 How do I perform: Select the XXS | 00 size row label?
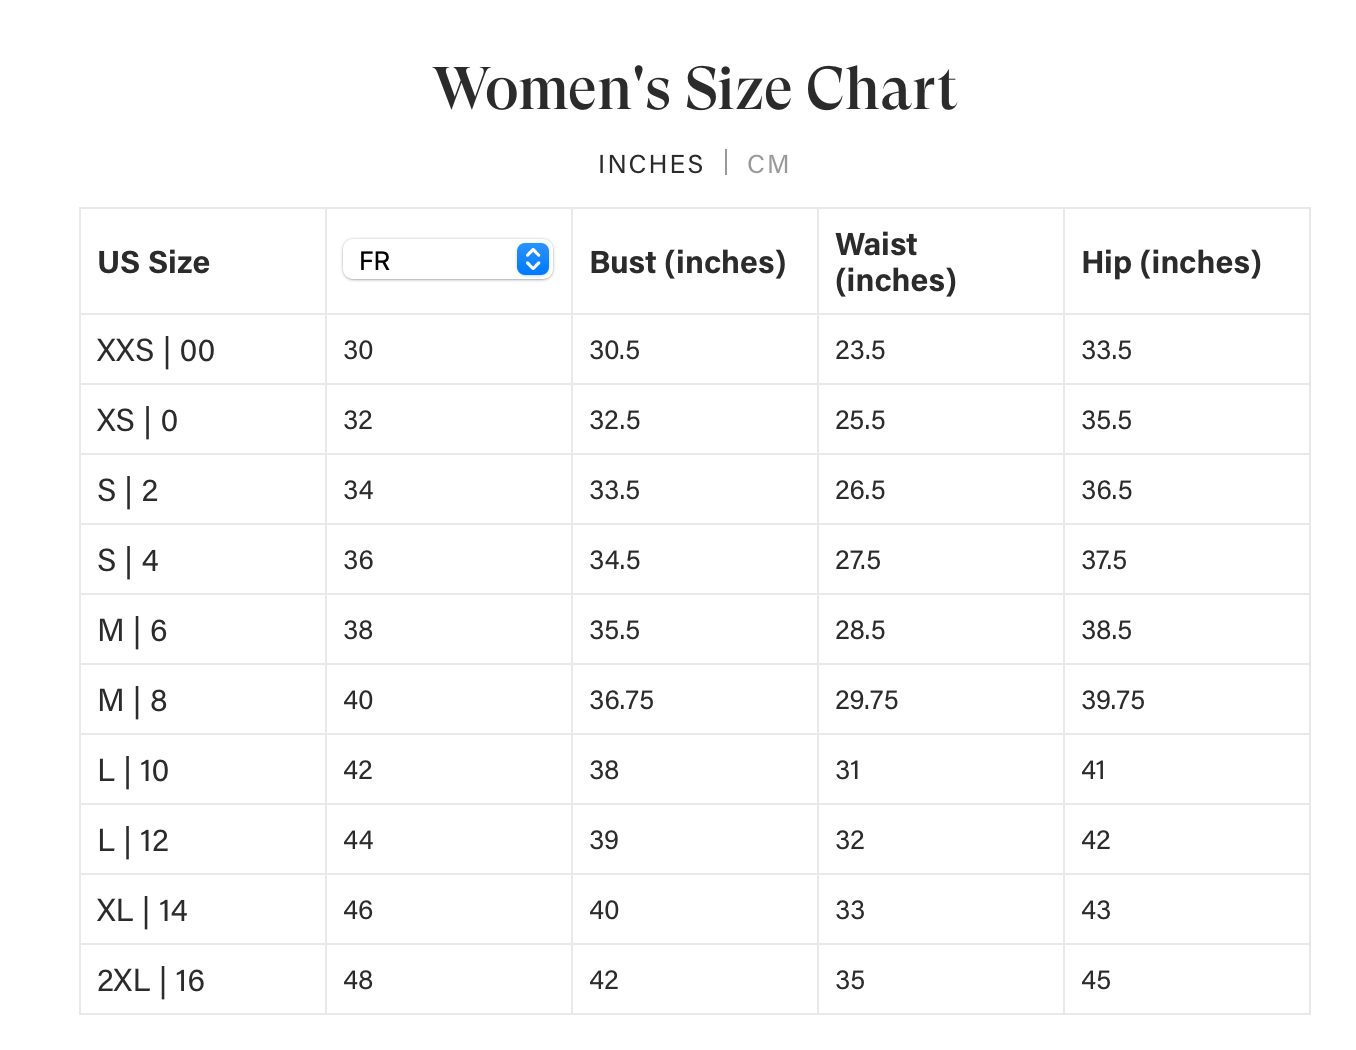[156, 351]
